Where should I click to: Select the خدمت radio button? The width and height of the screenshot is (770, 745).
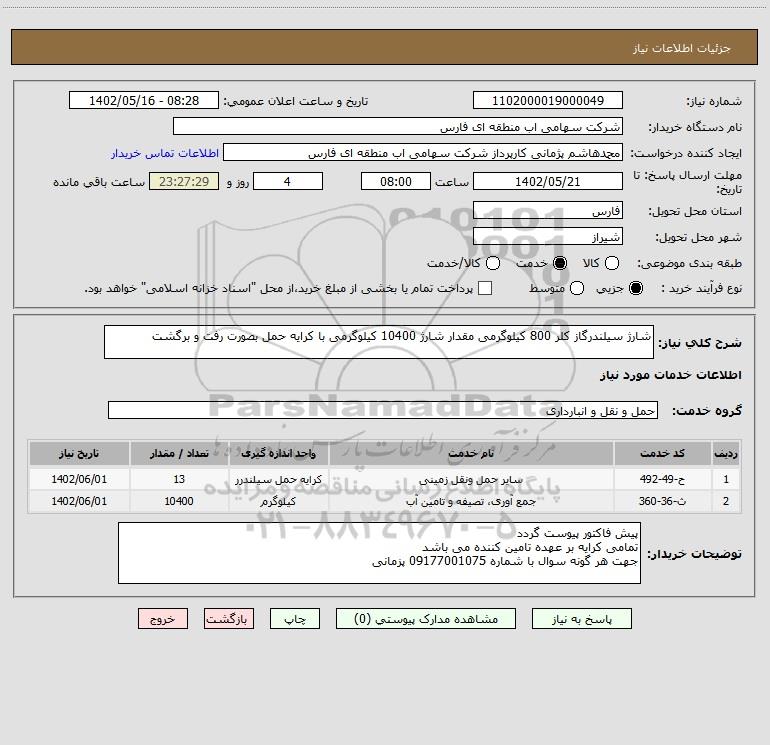pos(559,263)
